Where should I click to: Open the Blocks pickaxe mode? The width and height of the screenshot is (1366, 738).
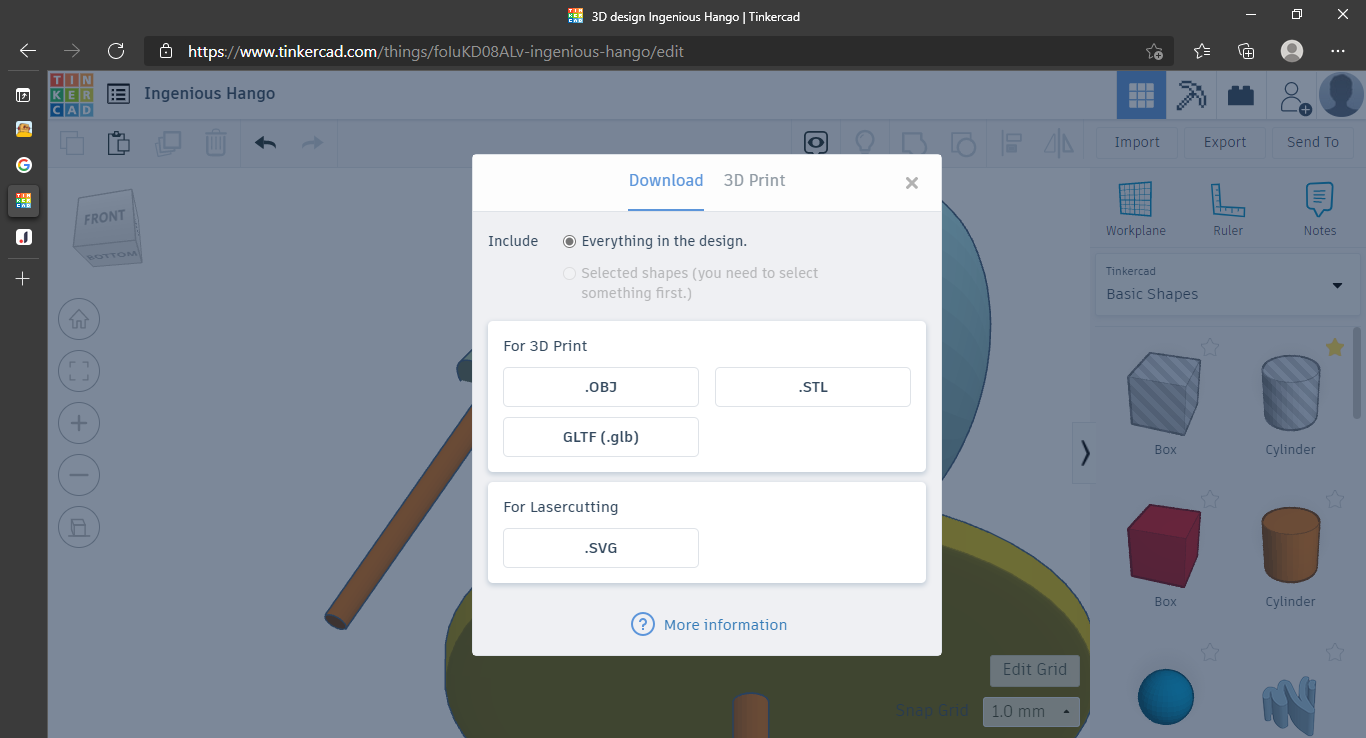[x=1191, y=95]
